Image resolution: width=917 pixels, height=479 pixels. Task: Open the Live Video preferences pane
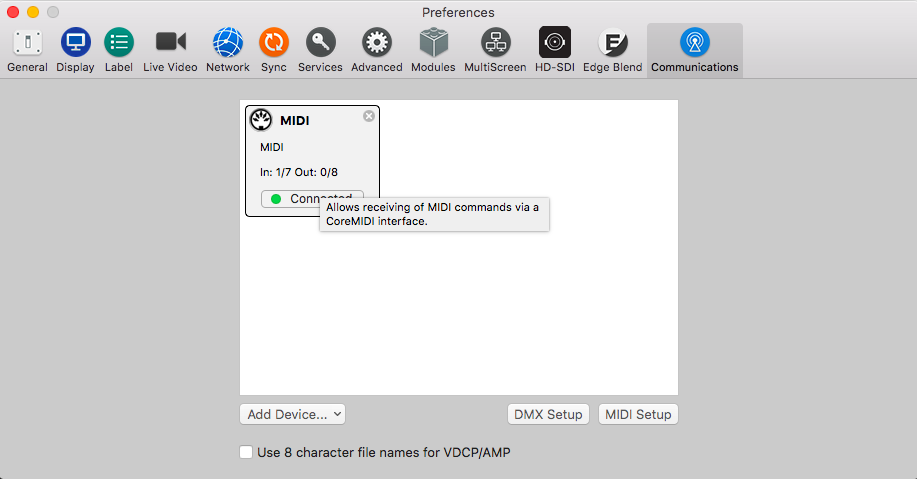[x=170, y=50]
